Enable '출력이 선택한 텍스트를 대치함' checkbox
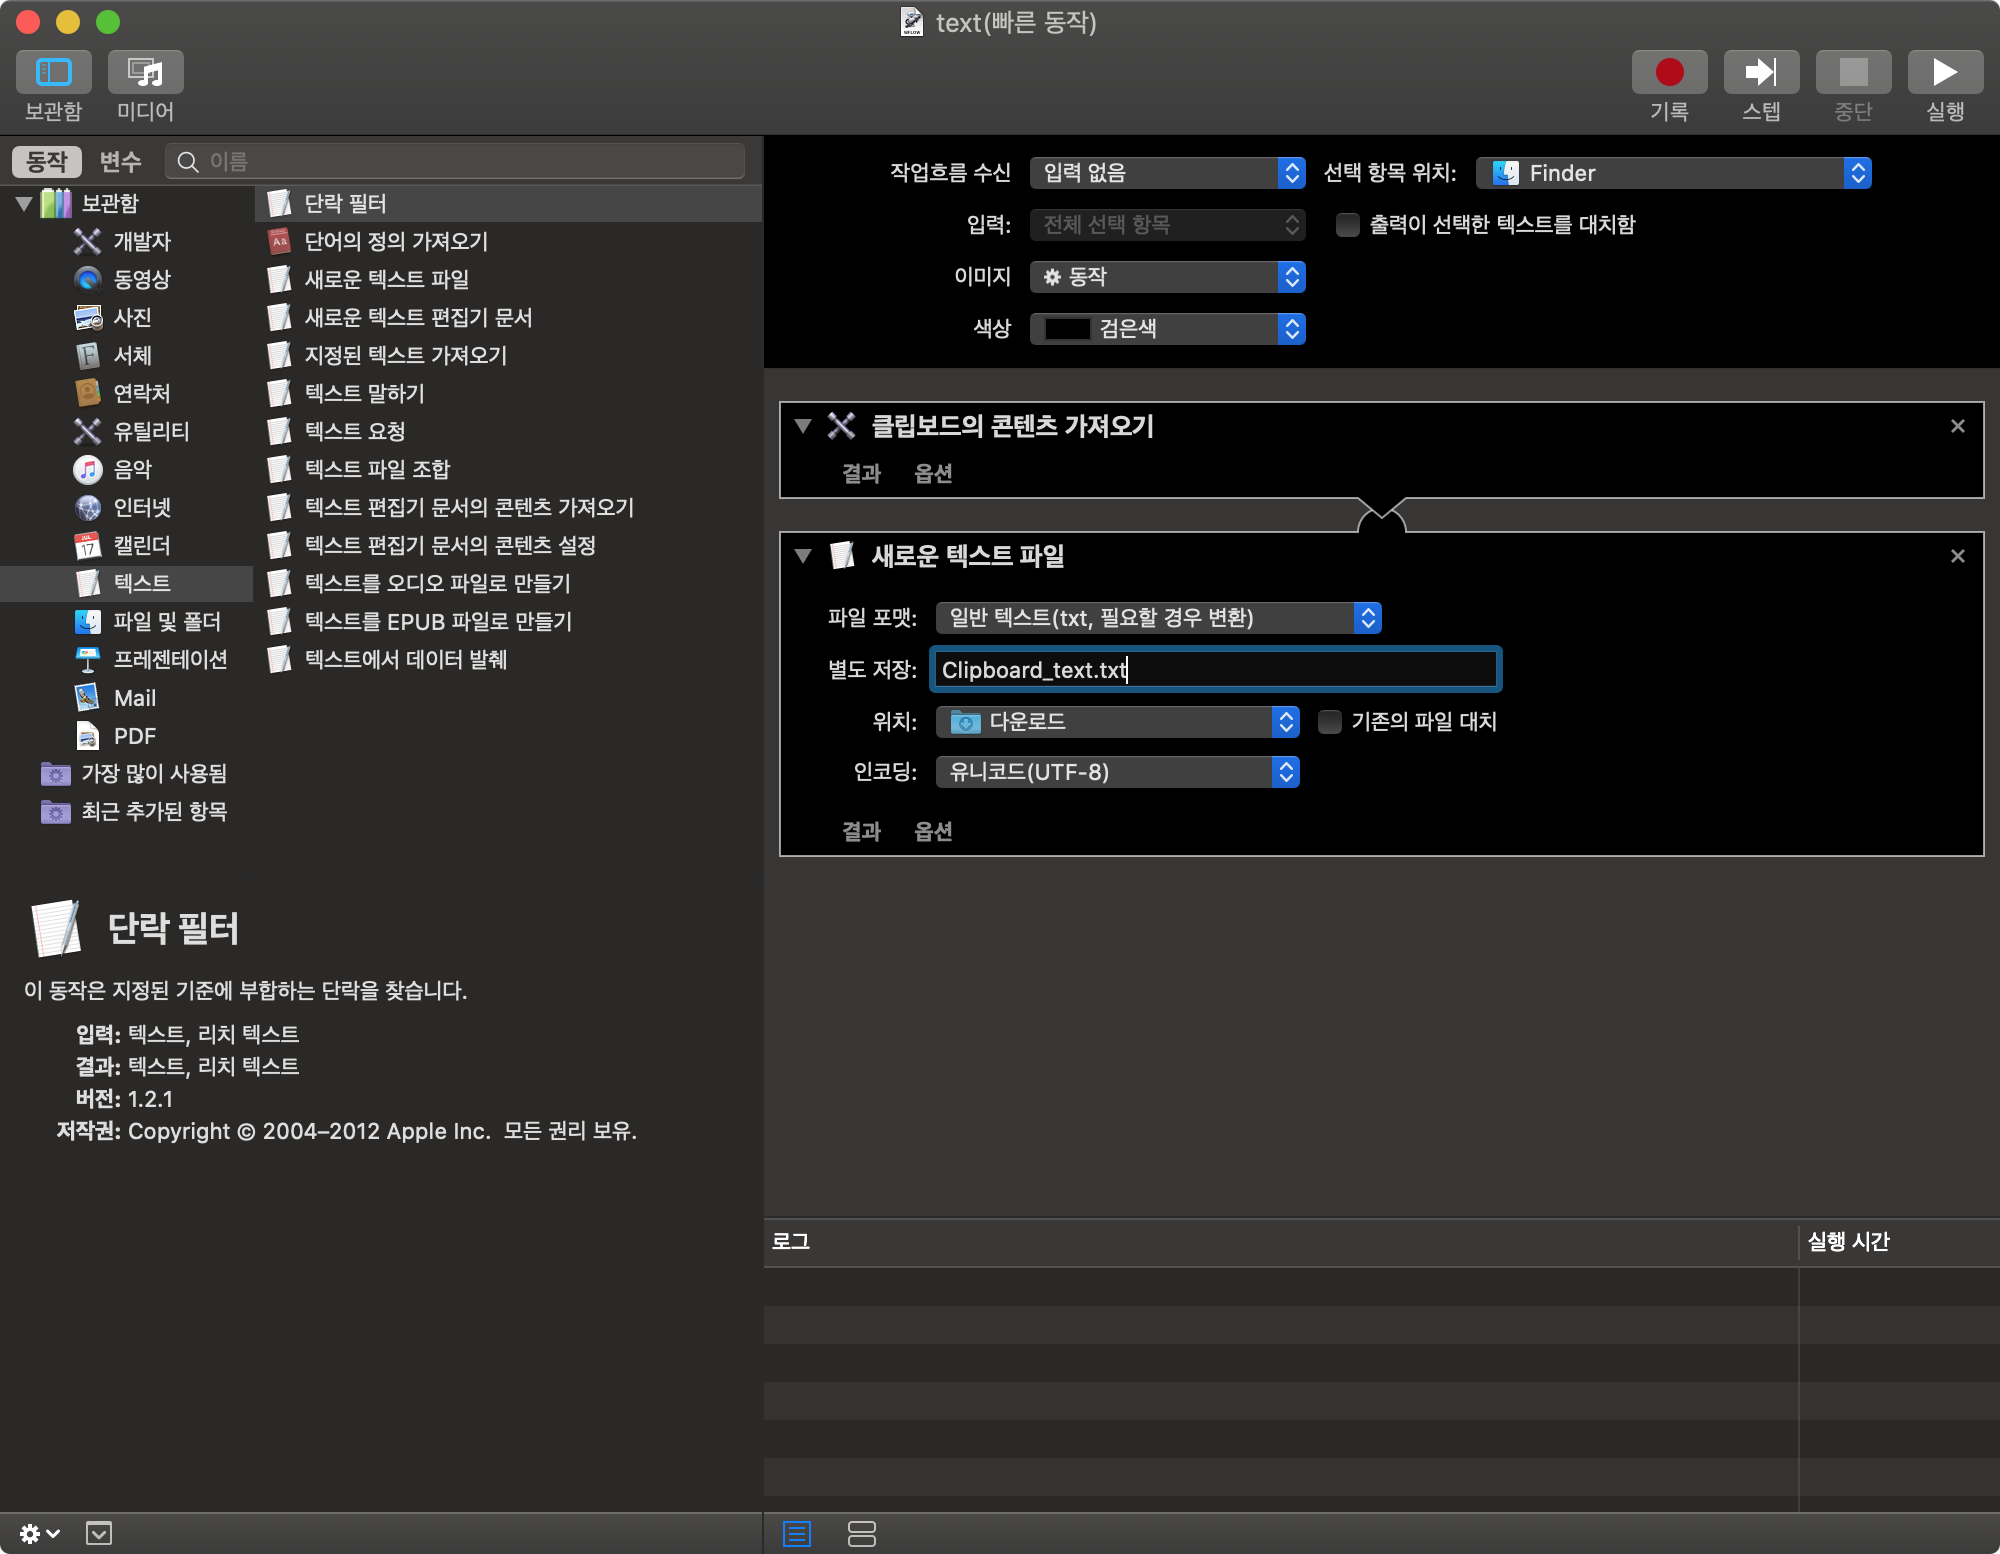2000x1554 pixels. [x=1348, y=225]
